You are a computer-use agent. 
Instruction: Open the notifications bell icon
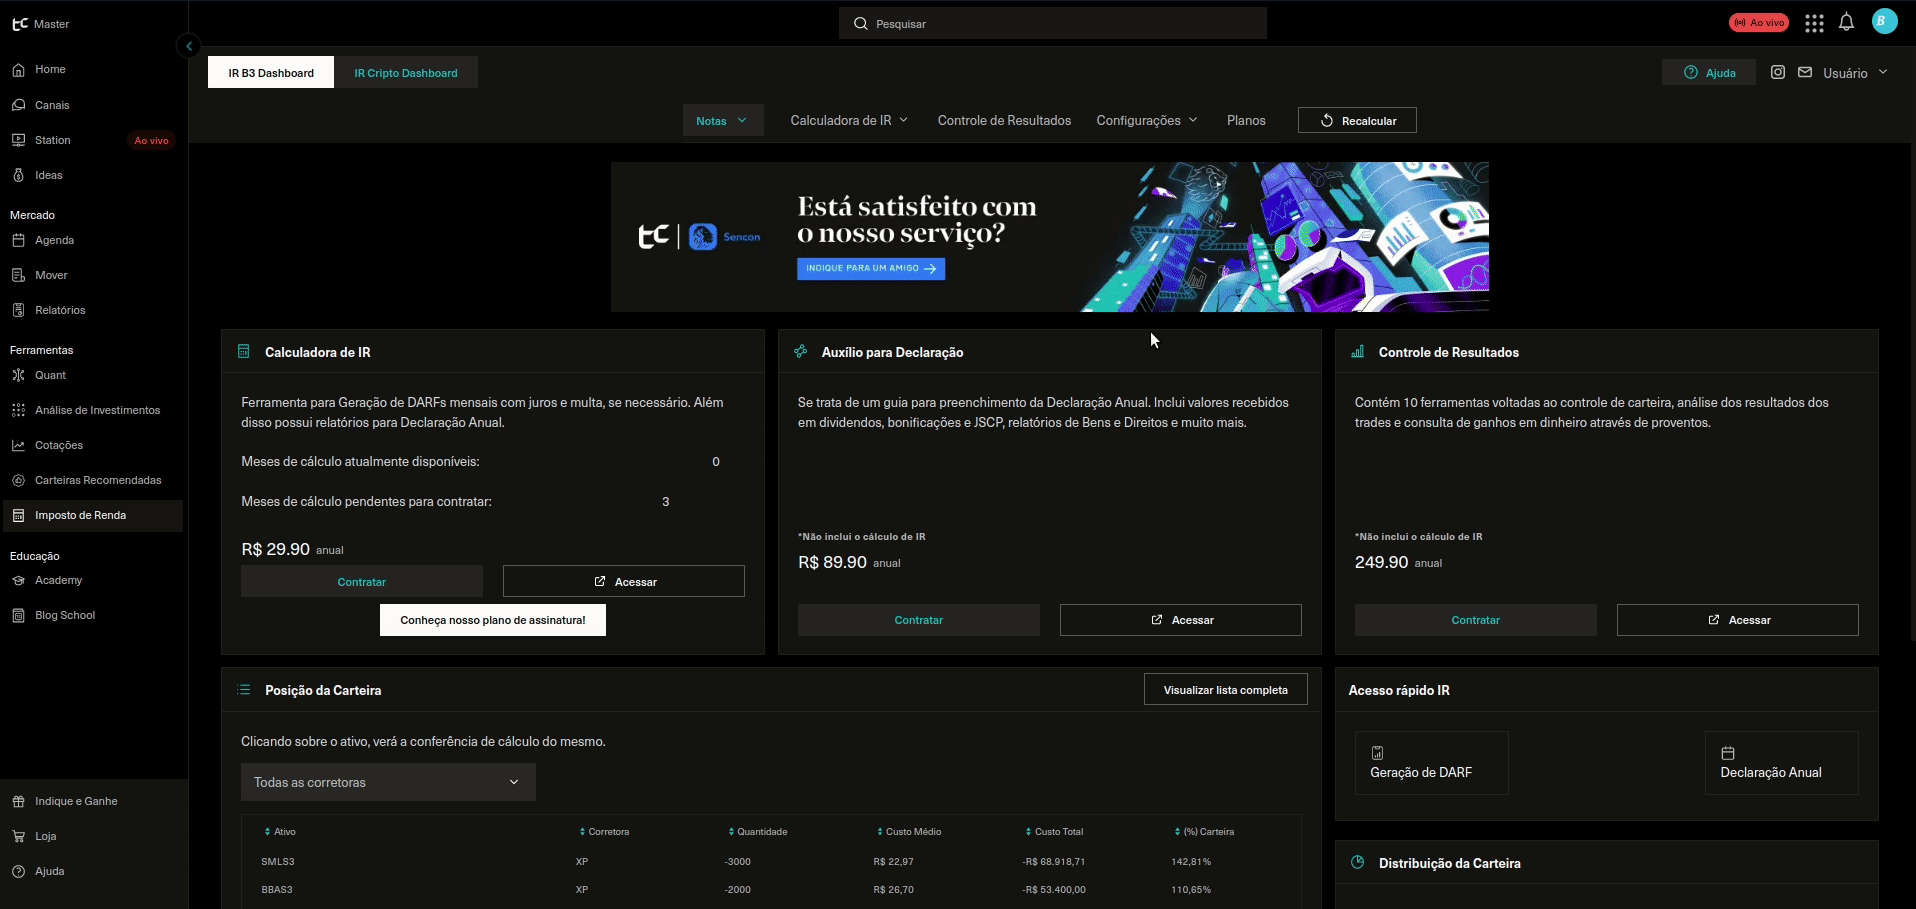click(1846, 22)
